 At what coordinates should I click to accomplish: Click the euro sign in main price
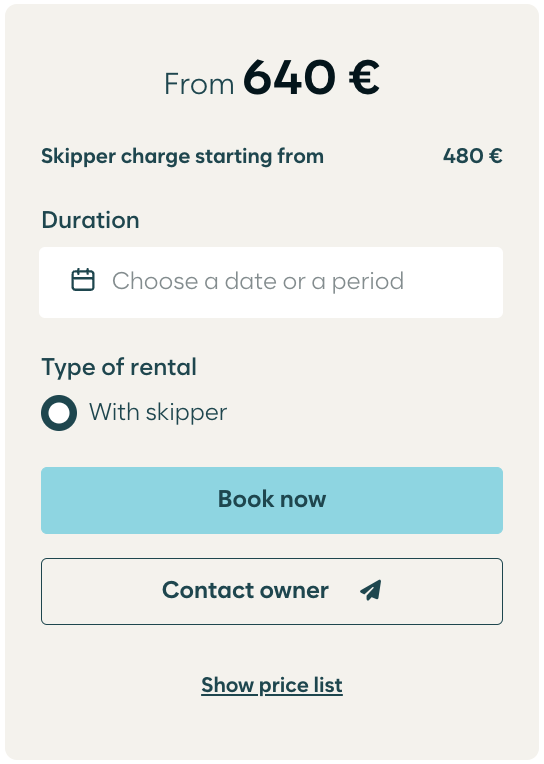(364, 77)
